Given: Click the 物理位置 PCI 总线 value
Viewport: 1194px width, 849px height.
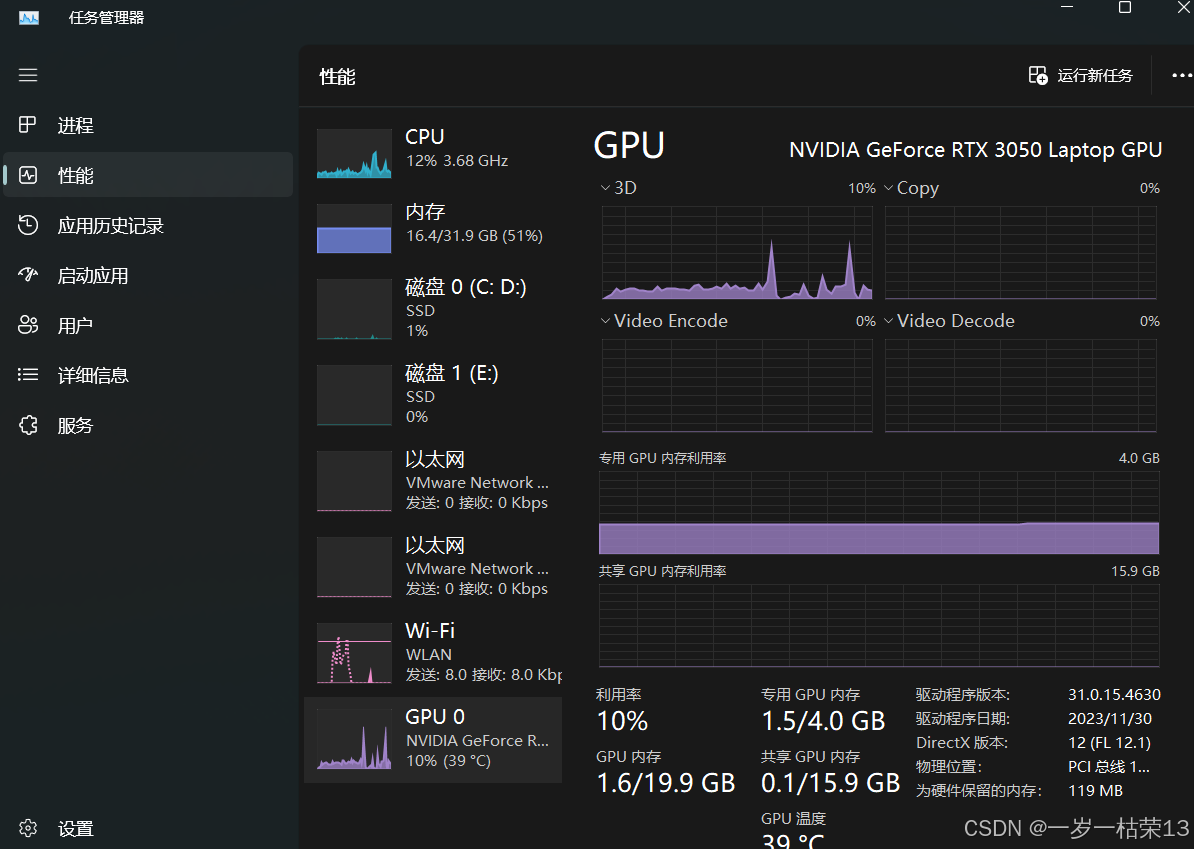Looking at the screenshot, I should click(1109, 767).
